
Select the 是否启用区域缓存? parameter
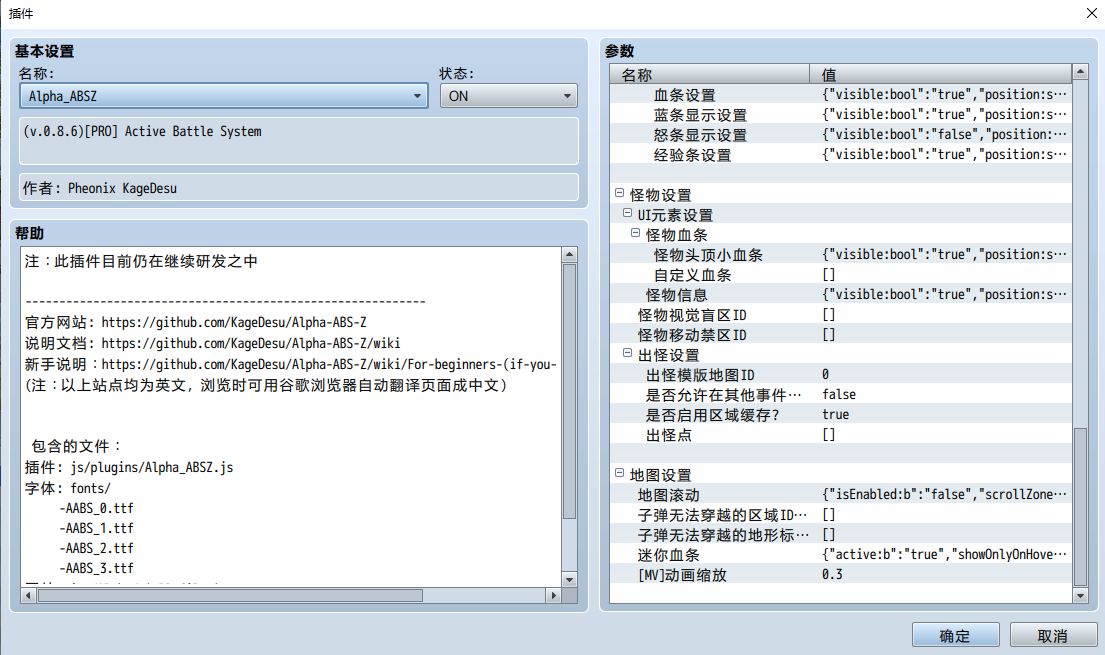(841, 415)
